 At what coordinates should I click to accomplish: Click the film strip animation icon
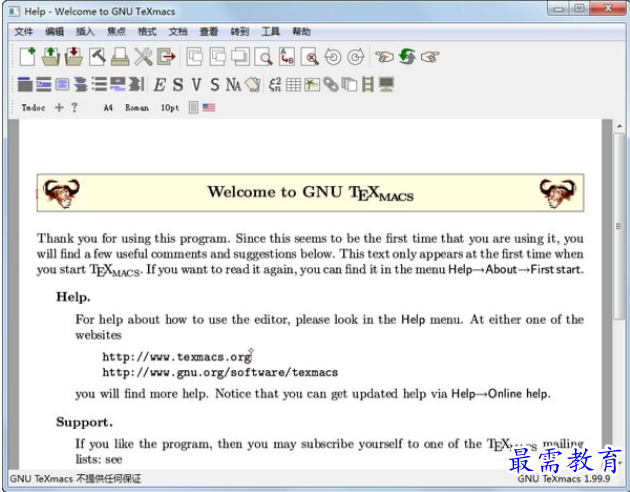pyautogui.click(x=368, y=84)
